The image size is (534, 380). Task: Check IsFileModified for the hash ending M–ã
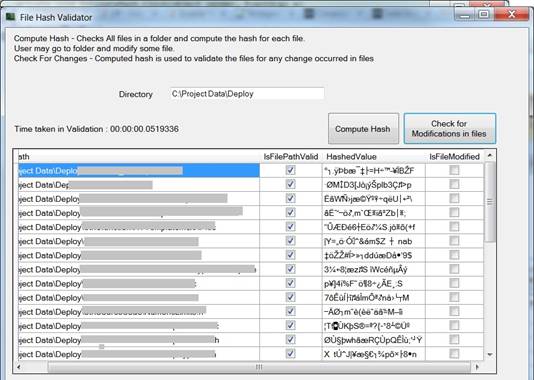[454, 312]
